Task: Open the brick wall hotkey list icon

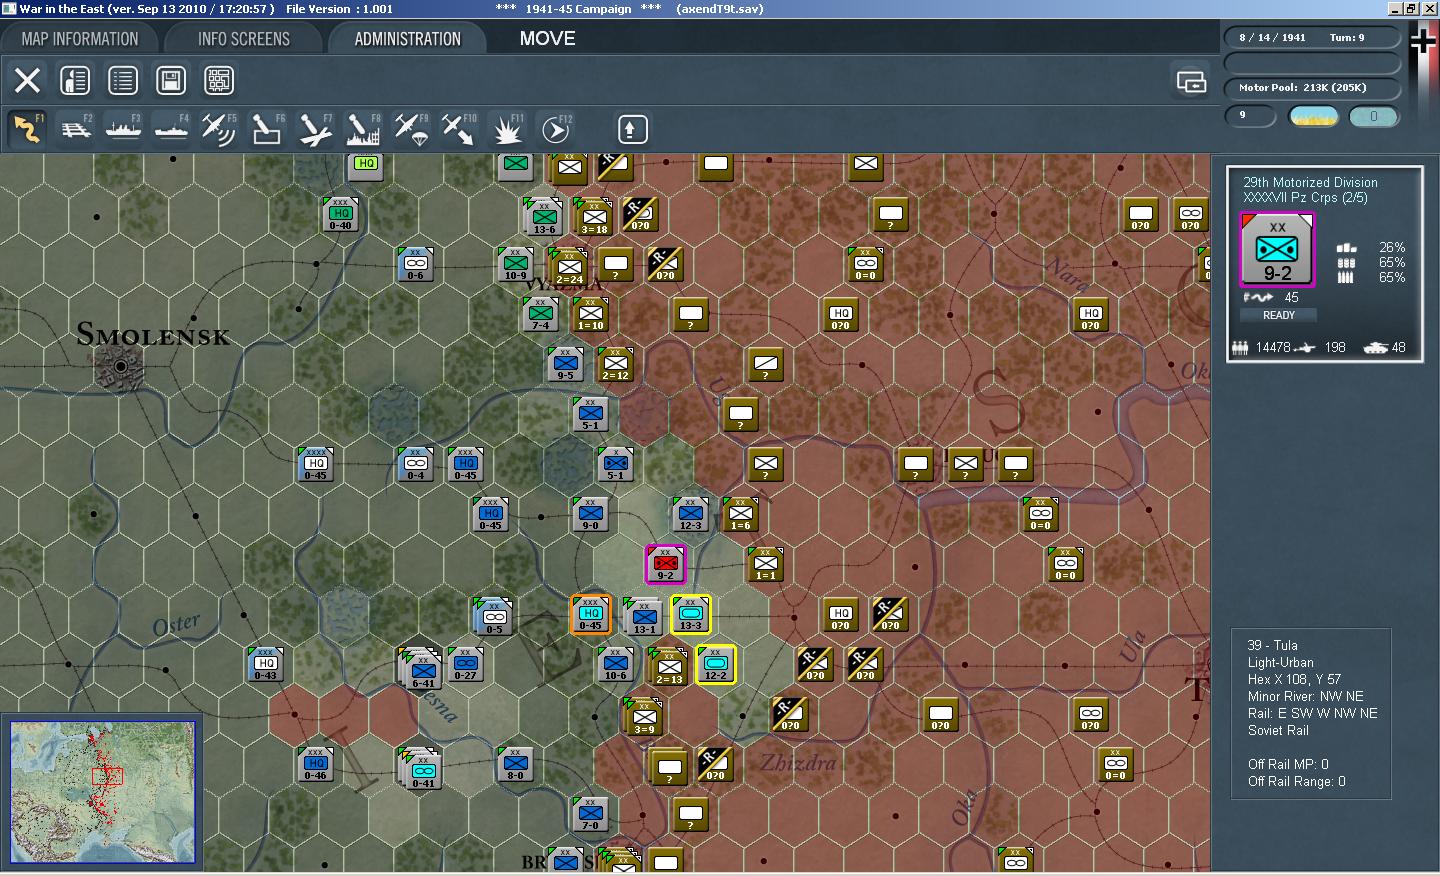Action: (x=219, y=80)
